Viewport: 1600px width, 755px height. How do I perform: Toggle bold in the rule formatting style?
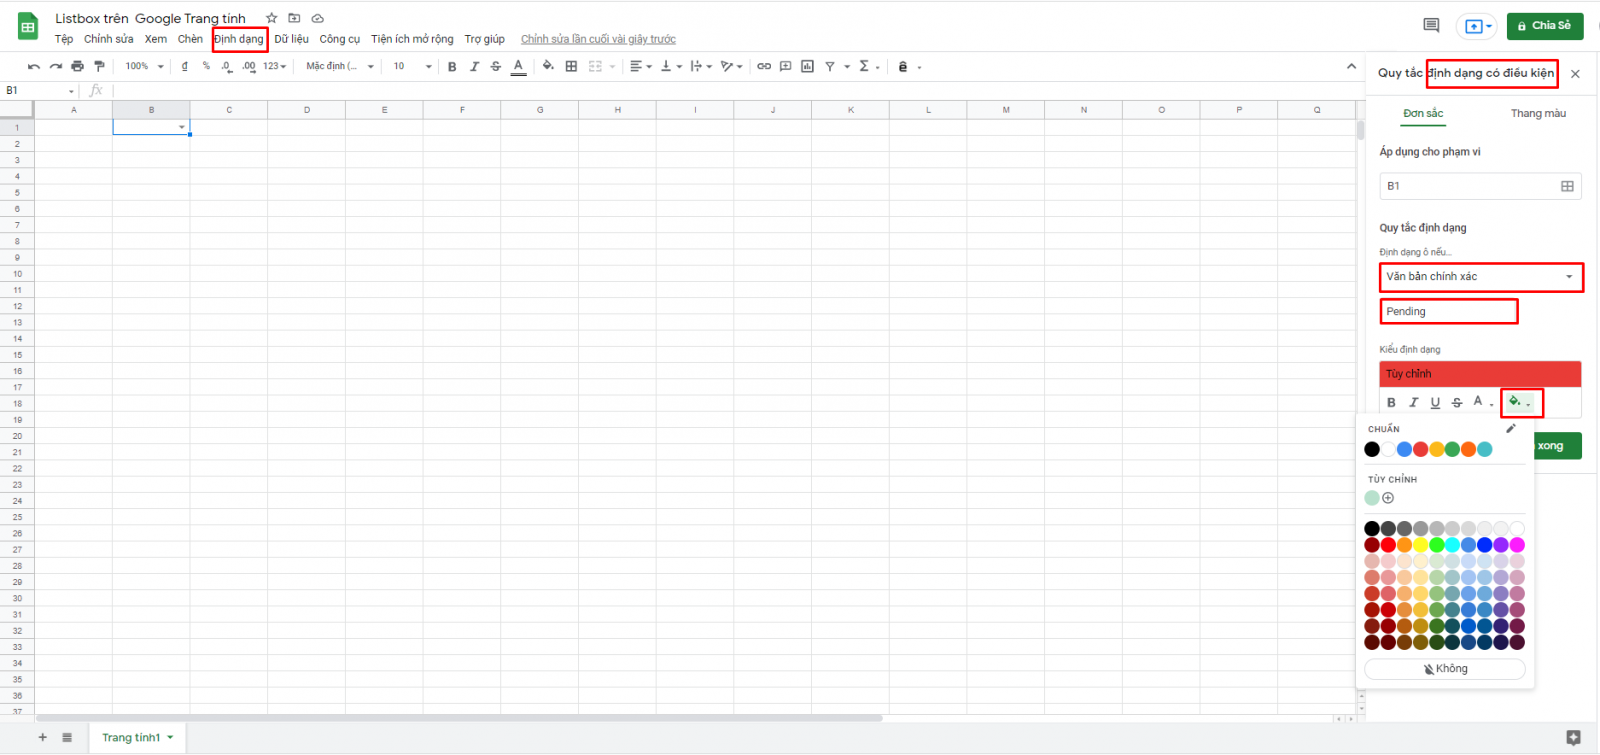1391,402
